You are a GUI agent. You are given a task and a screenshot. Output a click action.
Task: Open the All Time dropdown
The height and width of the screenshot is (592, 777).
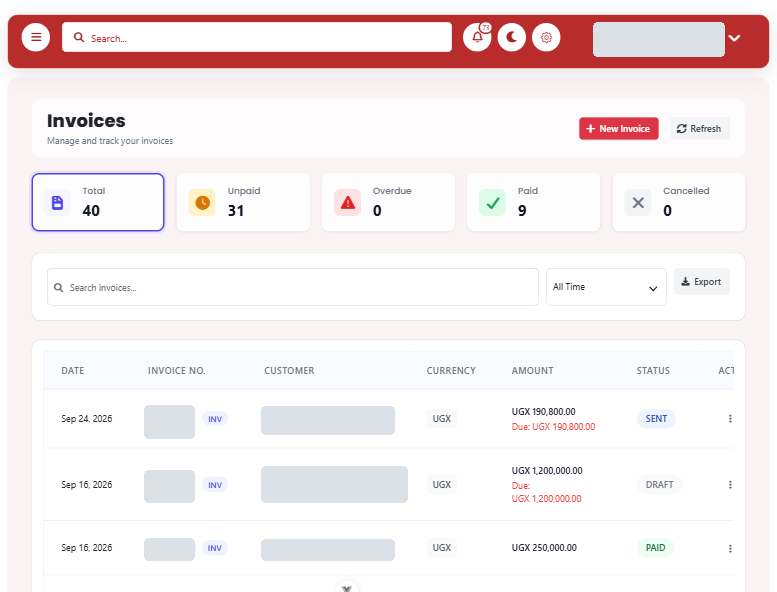tap(606, 287)
